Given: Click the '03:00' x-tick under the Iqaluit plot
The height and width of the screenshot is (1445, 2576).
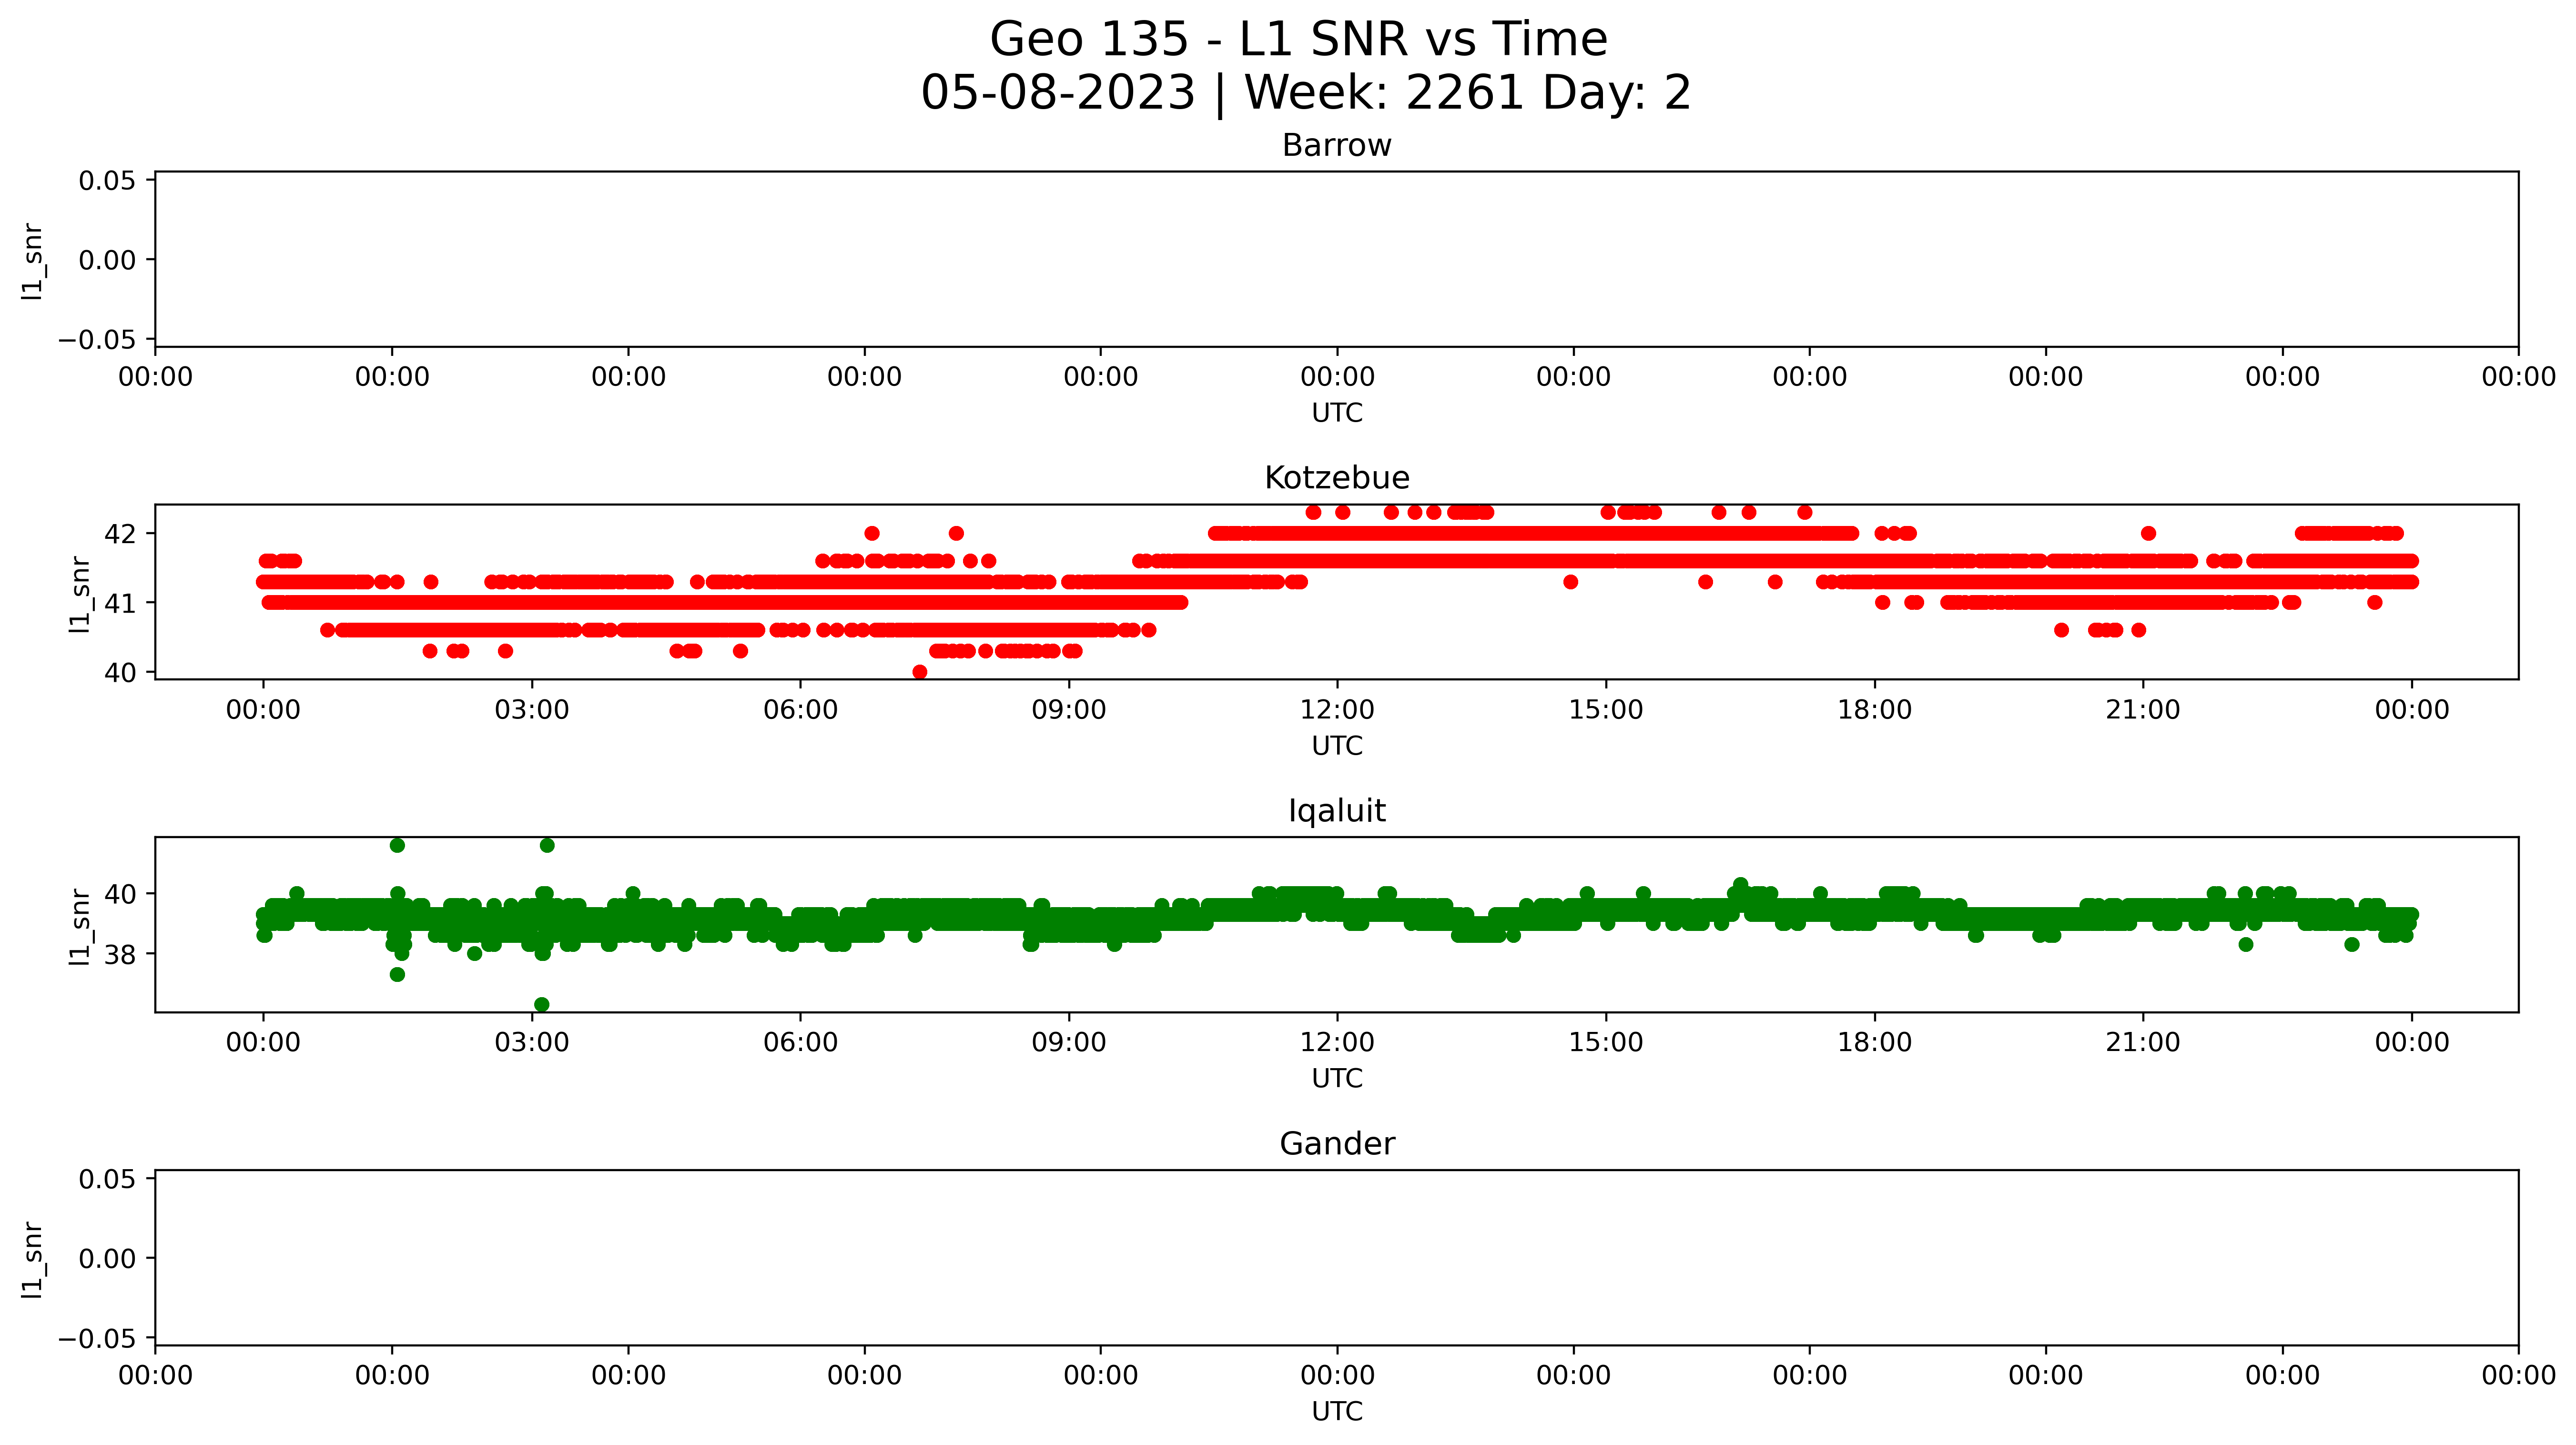Looking at the screenshot, I should pos(532,1043).
